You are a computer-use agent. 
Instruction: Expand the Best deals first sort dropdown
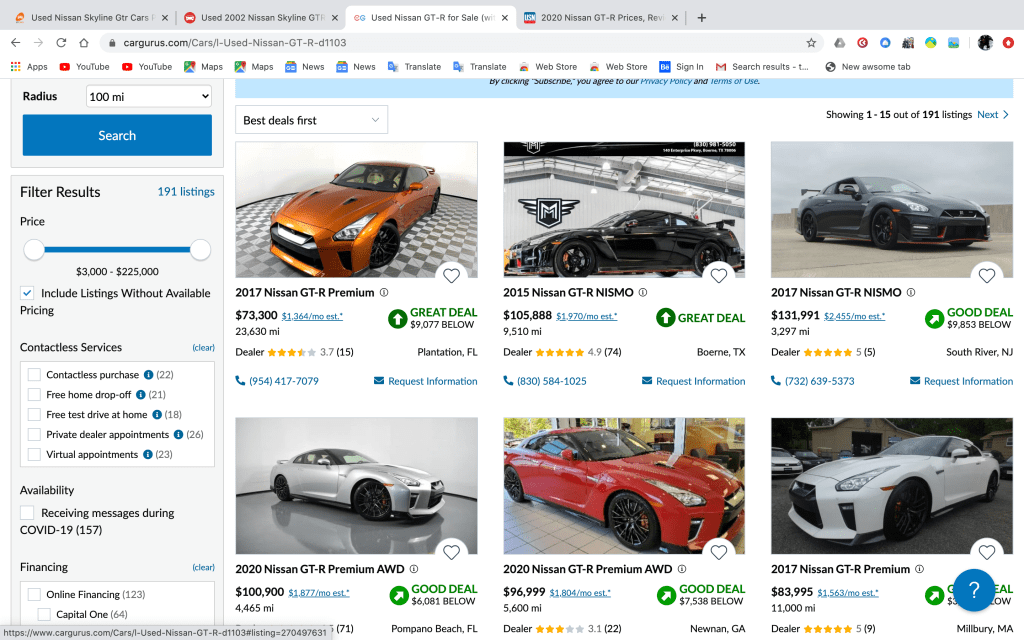click(311, 120)
